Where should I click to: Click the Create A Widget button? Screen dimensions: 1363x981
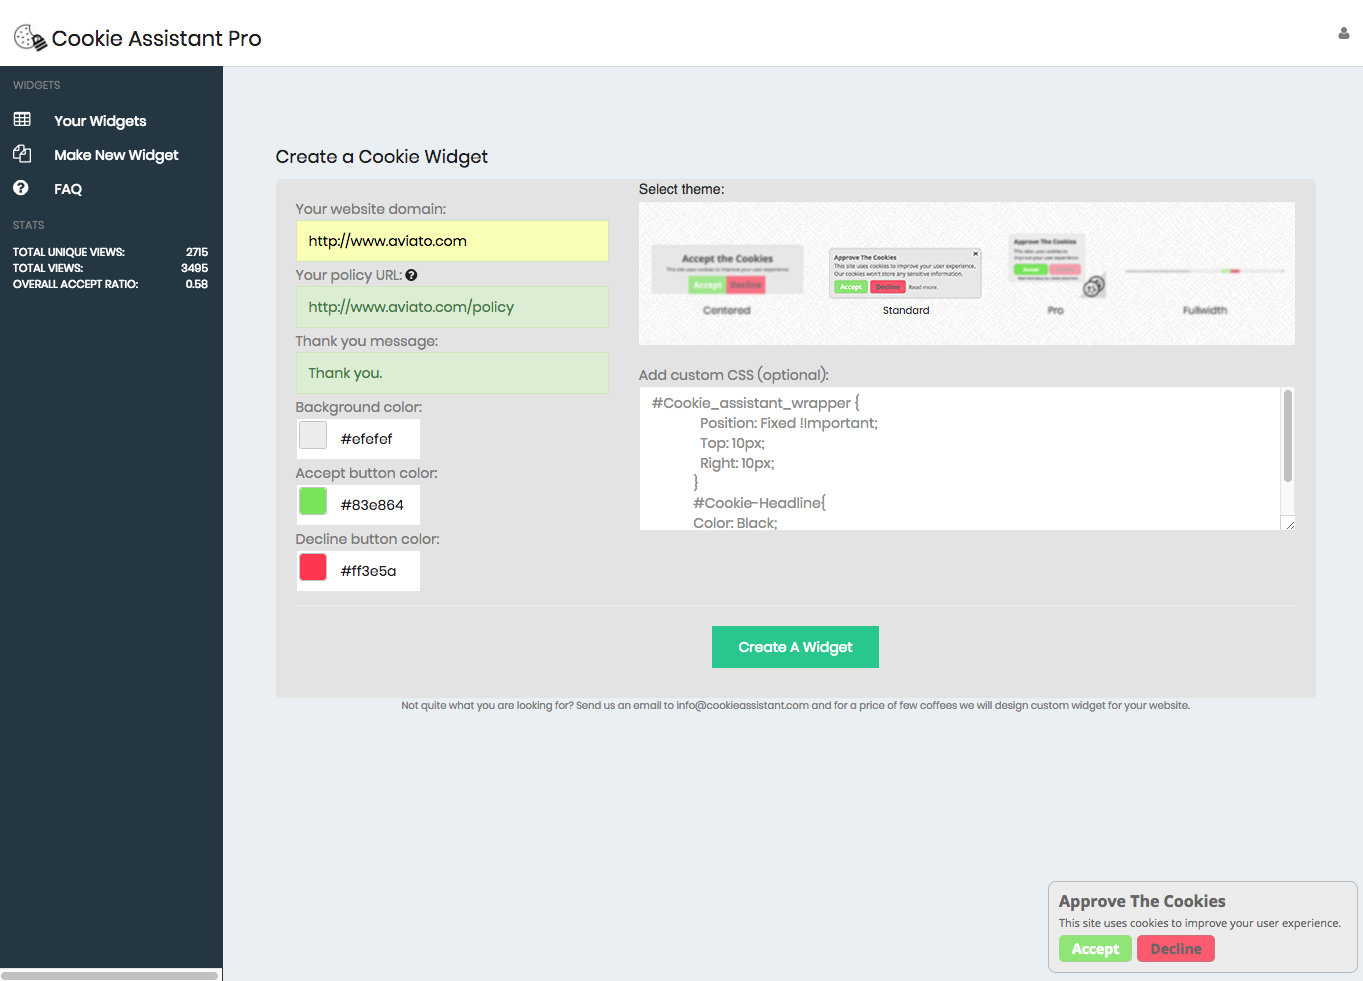[795, 647]
